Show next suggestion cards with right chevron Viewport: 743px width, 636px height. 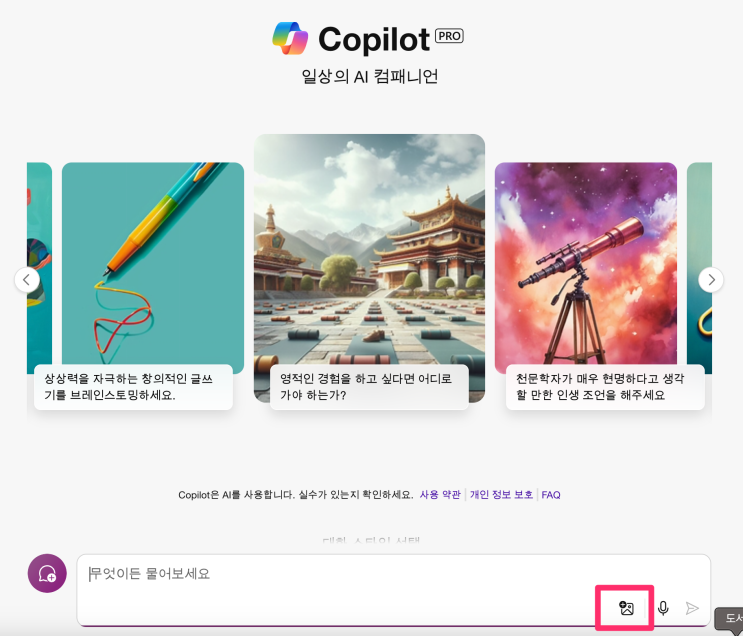coord(711,280)
